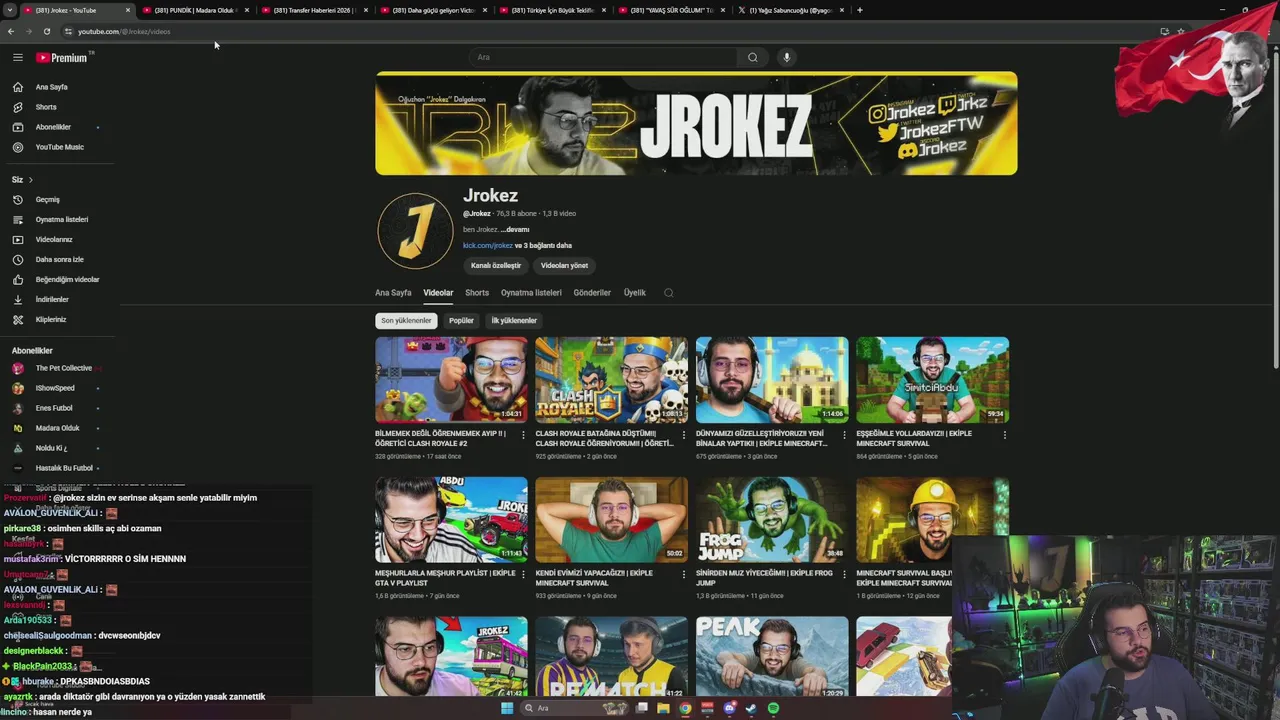Close the Jrokez YouTube browser tab
The width and height of the screenshot is (1280, 720).
(x=128, y=10)
